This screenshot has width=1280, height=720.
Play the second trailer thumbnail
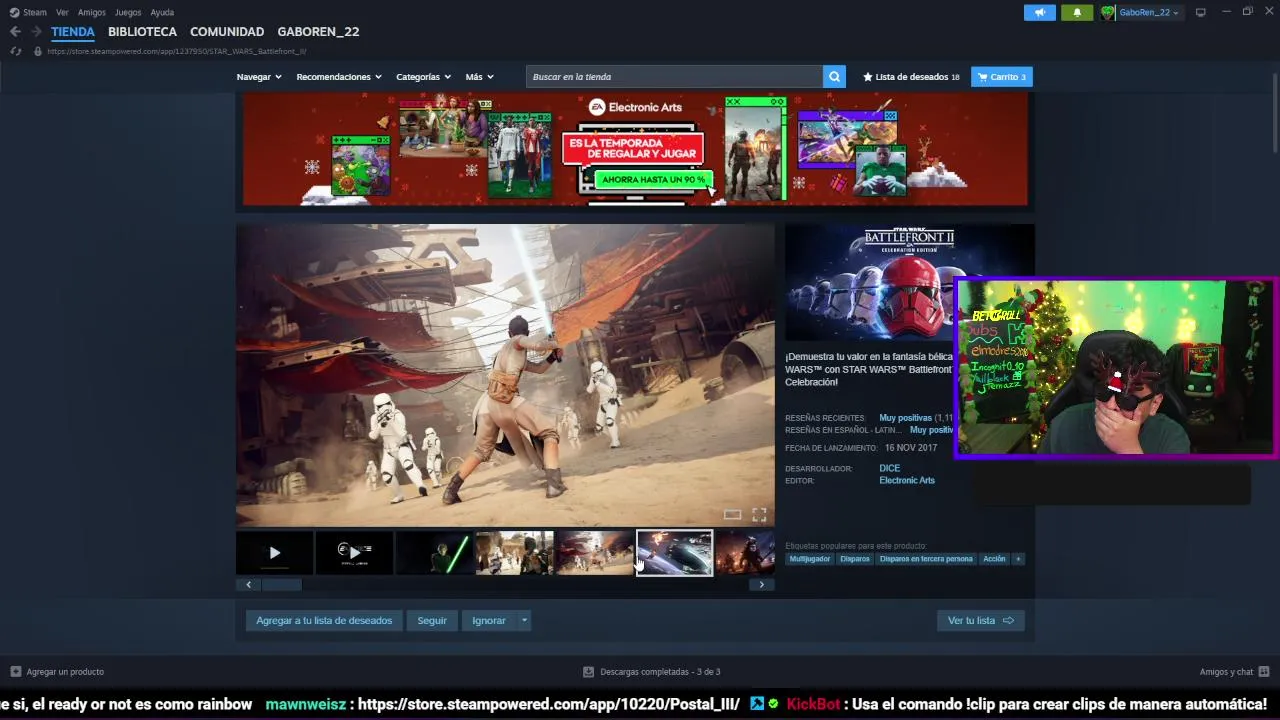tap(354, 553)
